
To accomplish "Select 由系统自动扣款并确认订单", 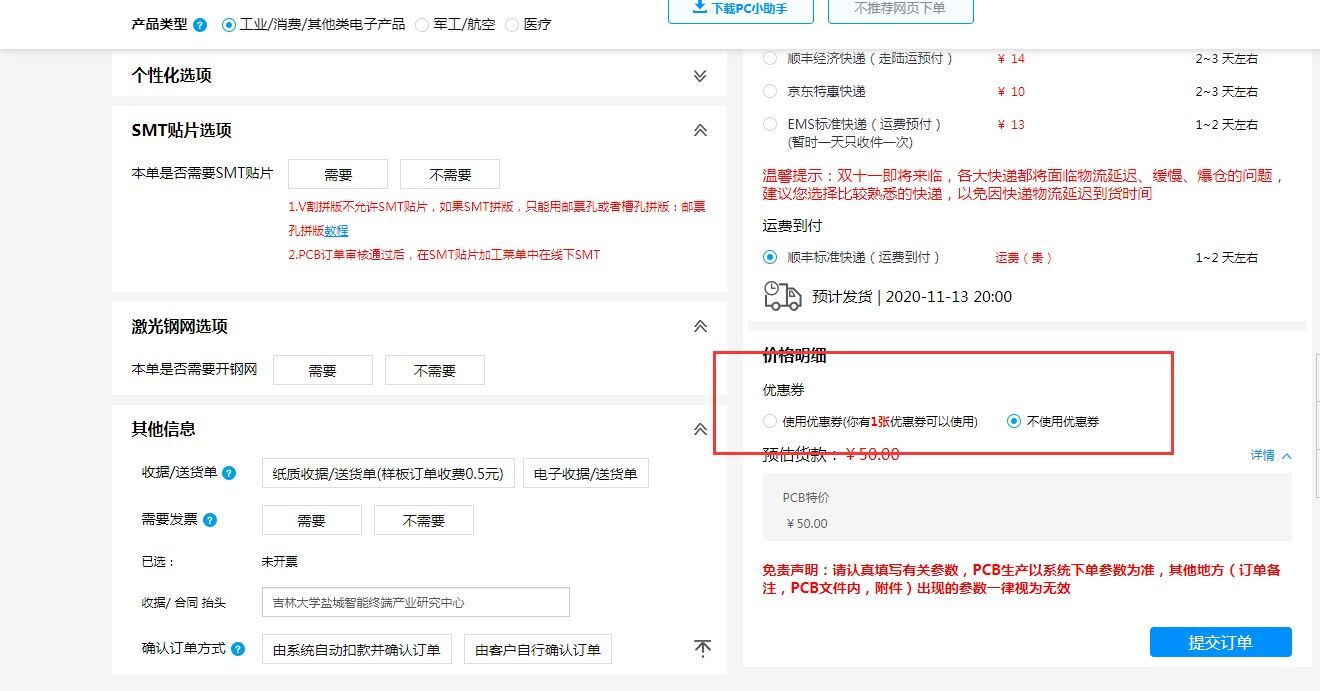I will pyautogui.click(x=357, y=649).
